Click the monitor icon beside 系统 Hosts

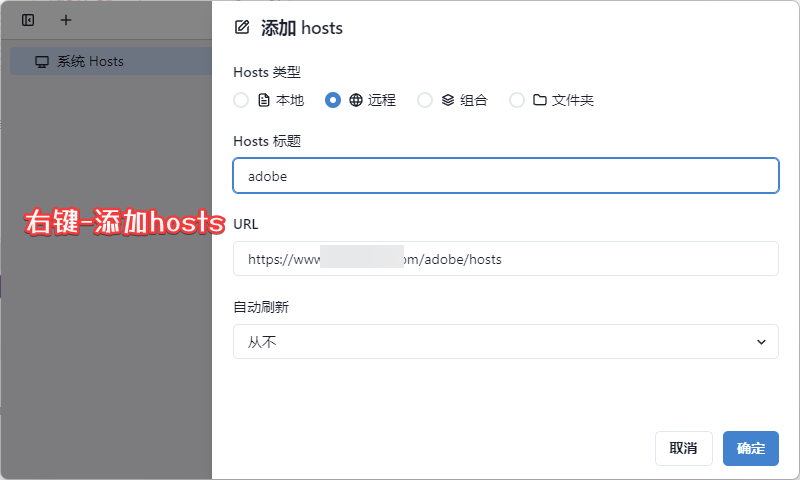42,62
